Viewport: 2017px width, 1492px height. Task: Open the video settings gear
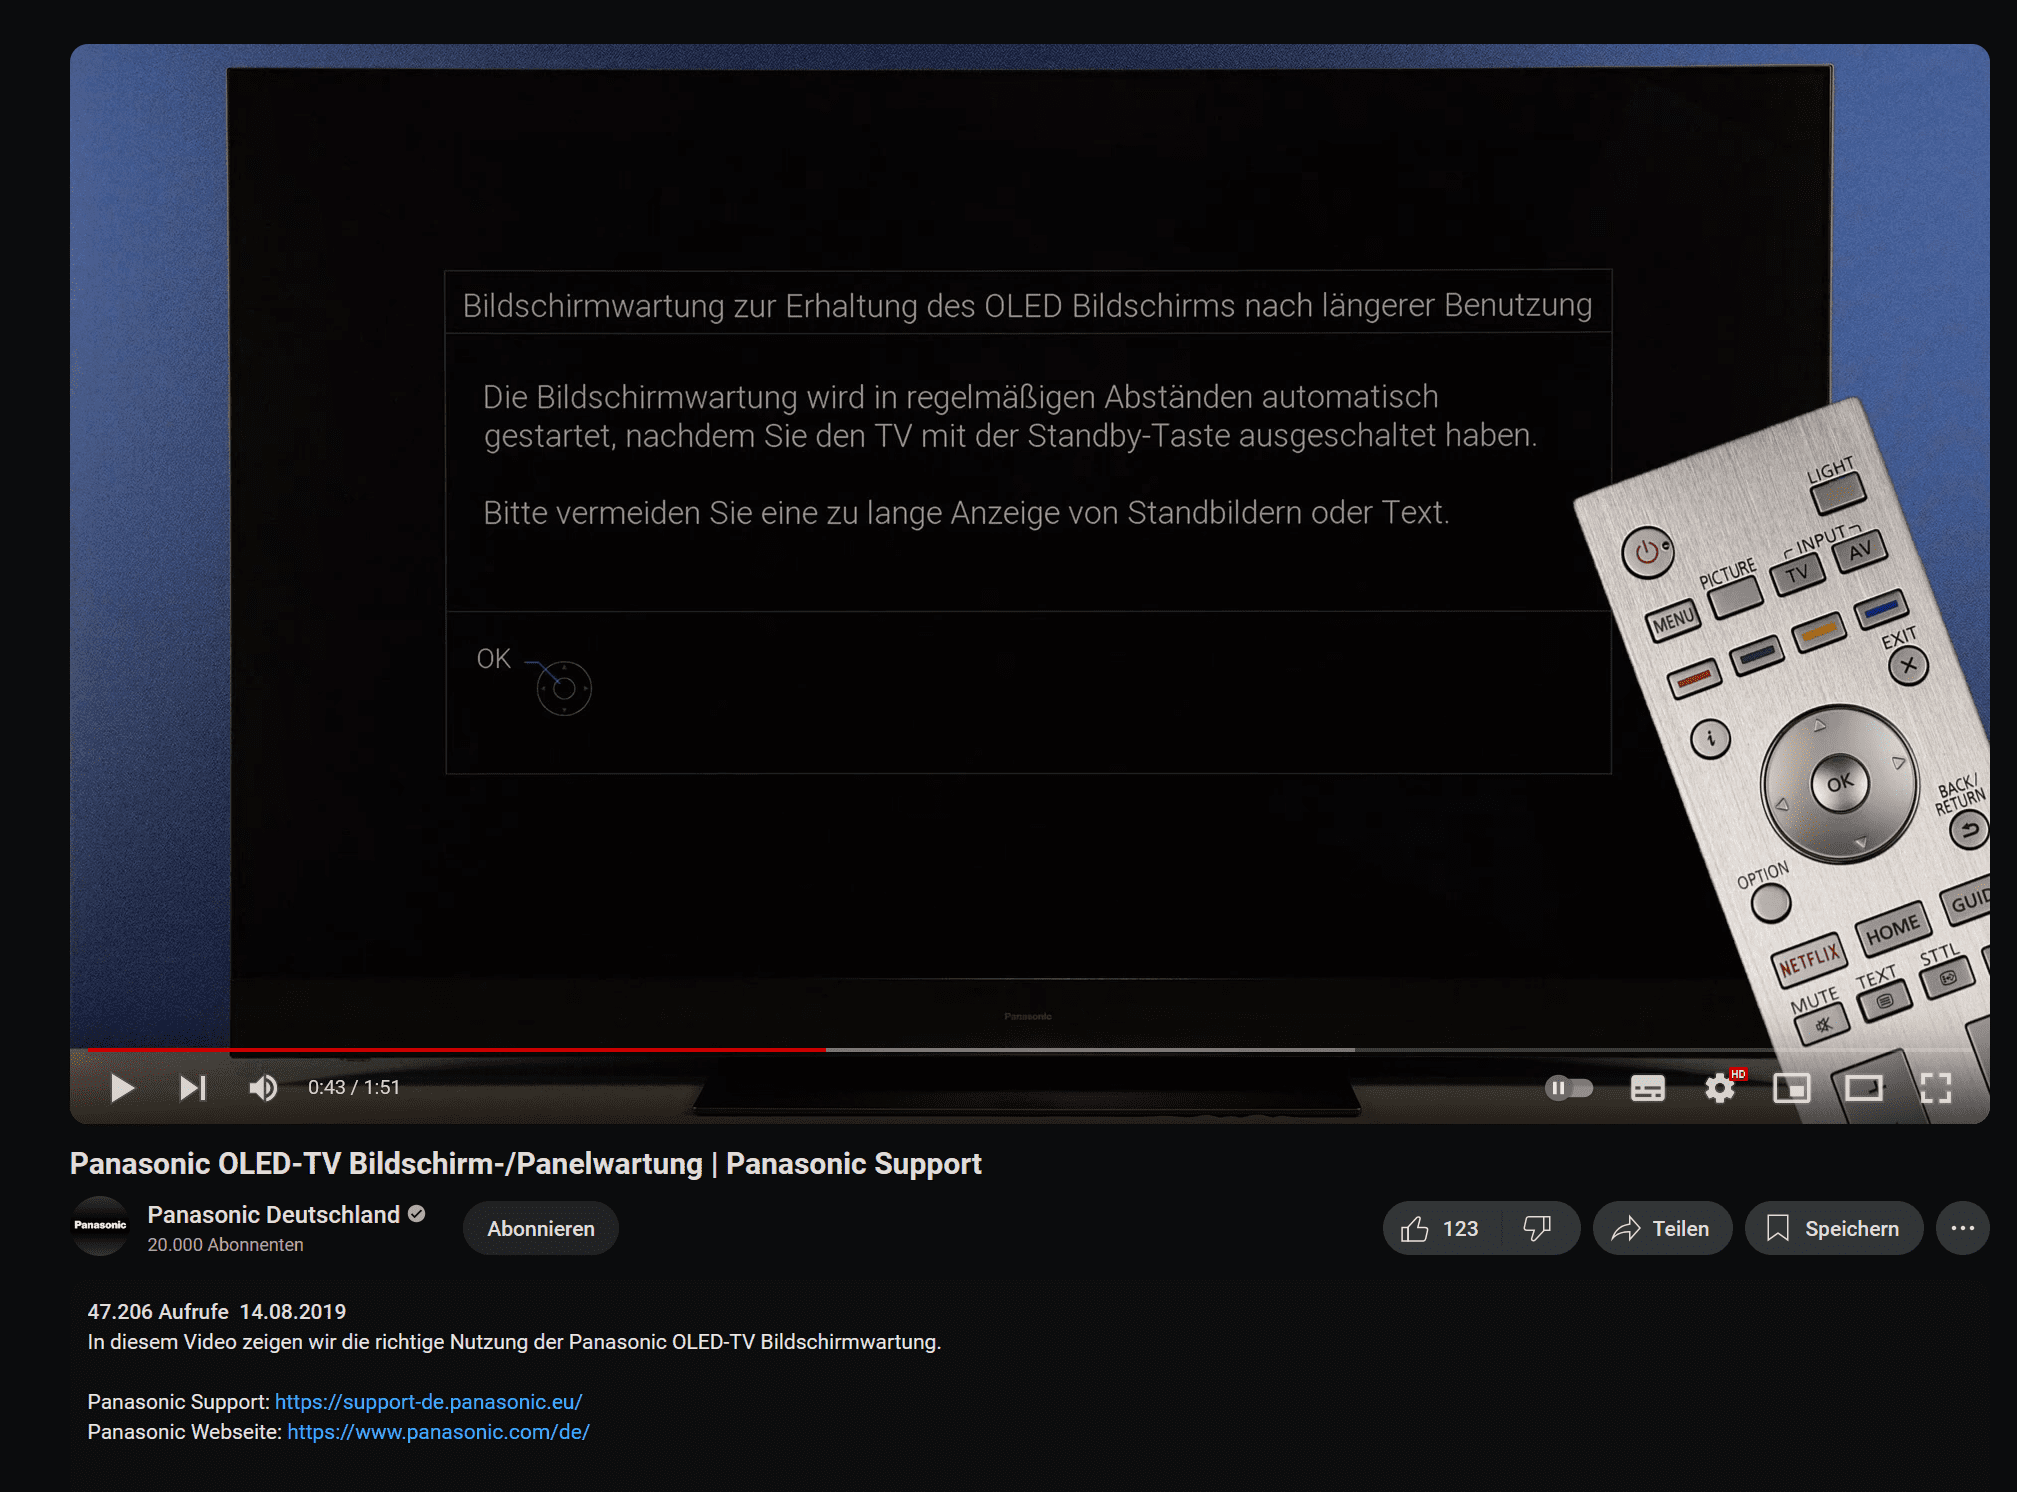1720,1088
